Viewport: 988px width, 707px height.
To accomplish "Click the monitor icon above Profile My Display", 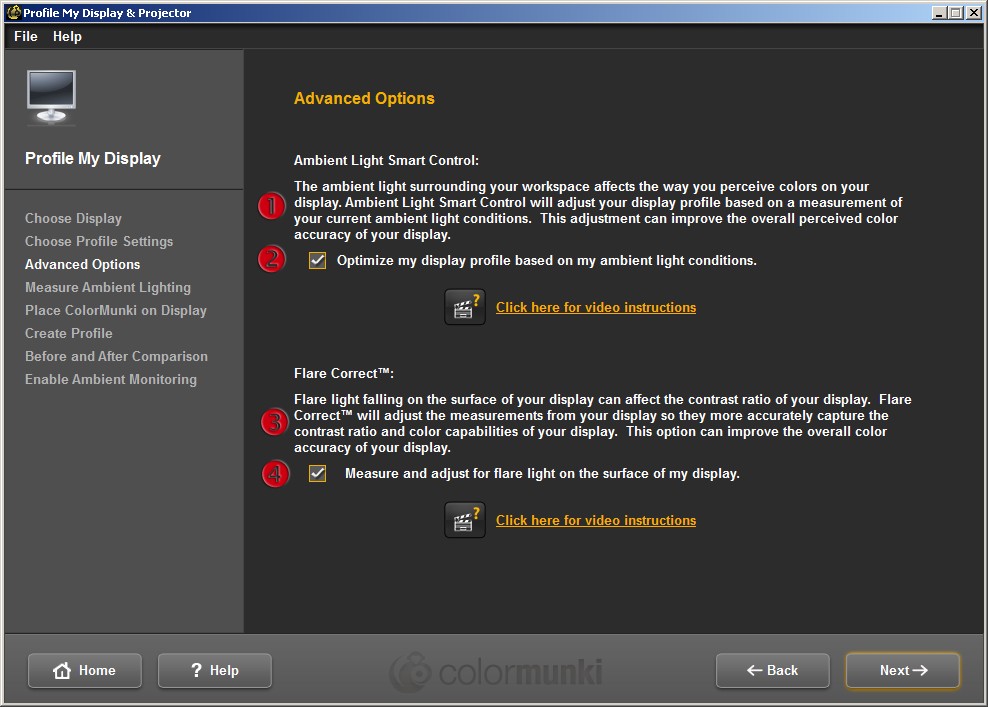I will (x=51, y=98).
